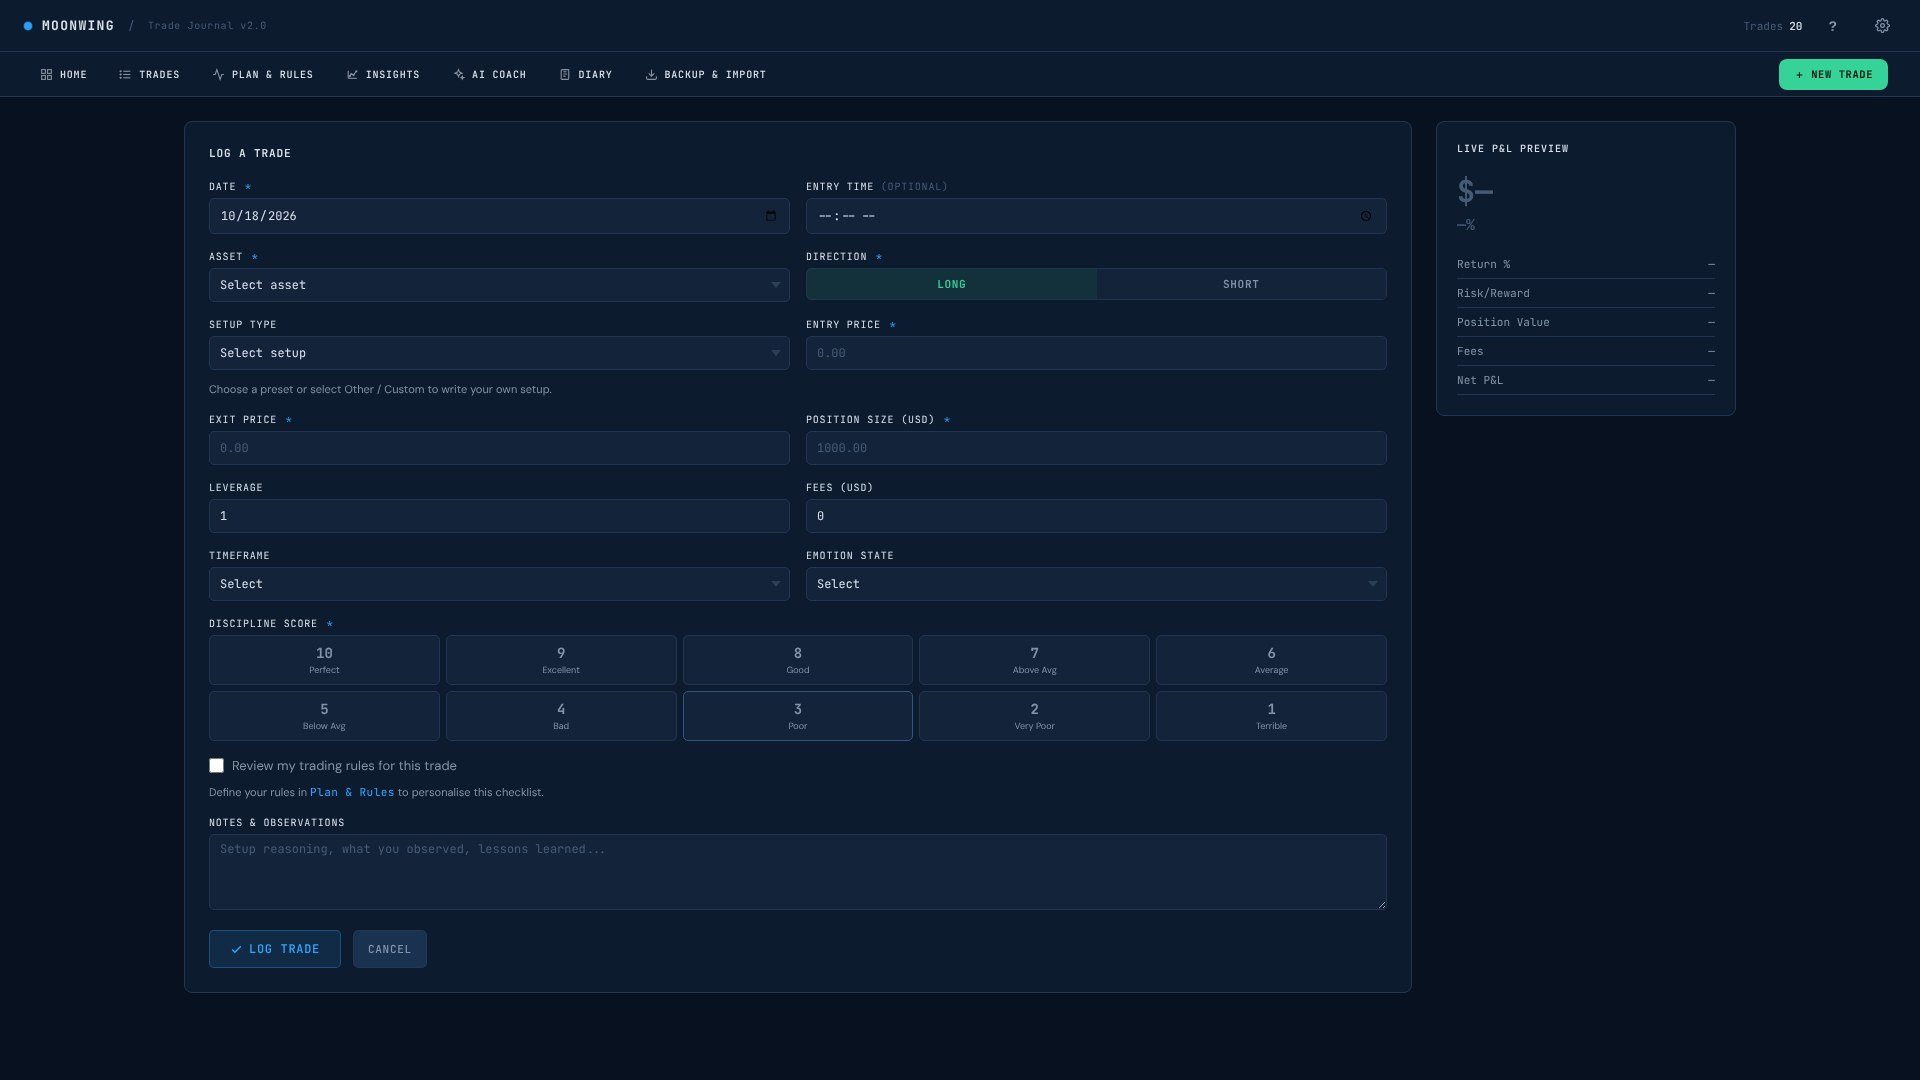Click the Moonwing logo dot

click(x=28, y=26)
